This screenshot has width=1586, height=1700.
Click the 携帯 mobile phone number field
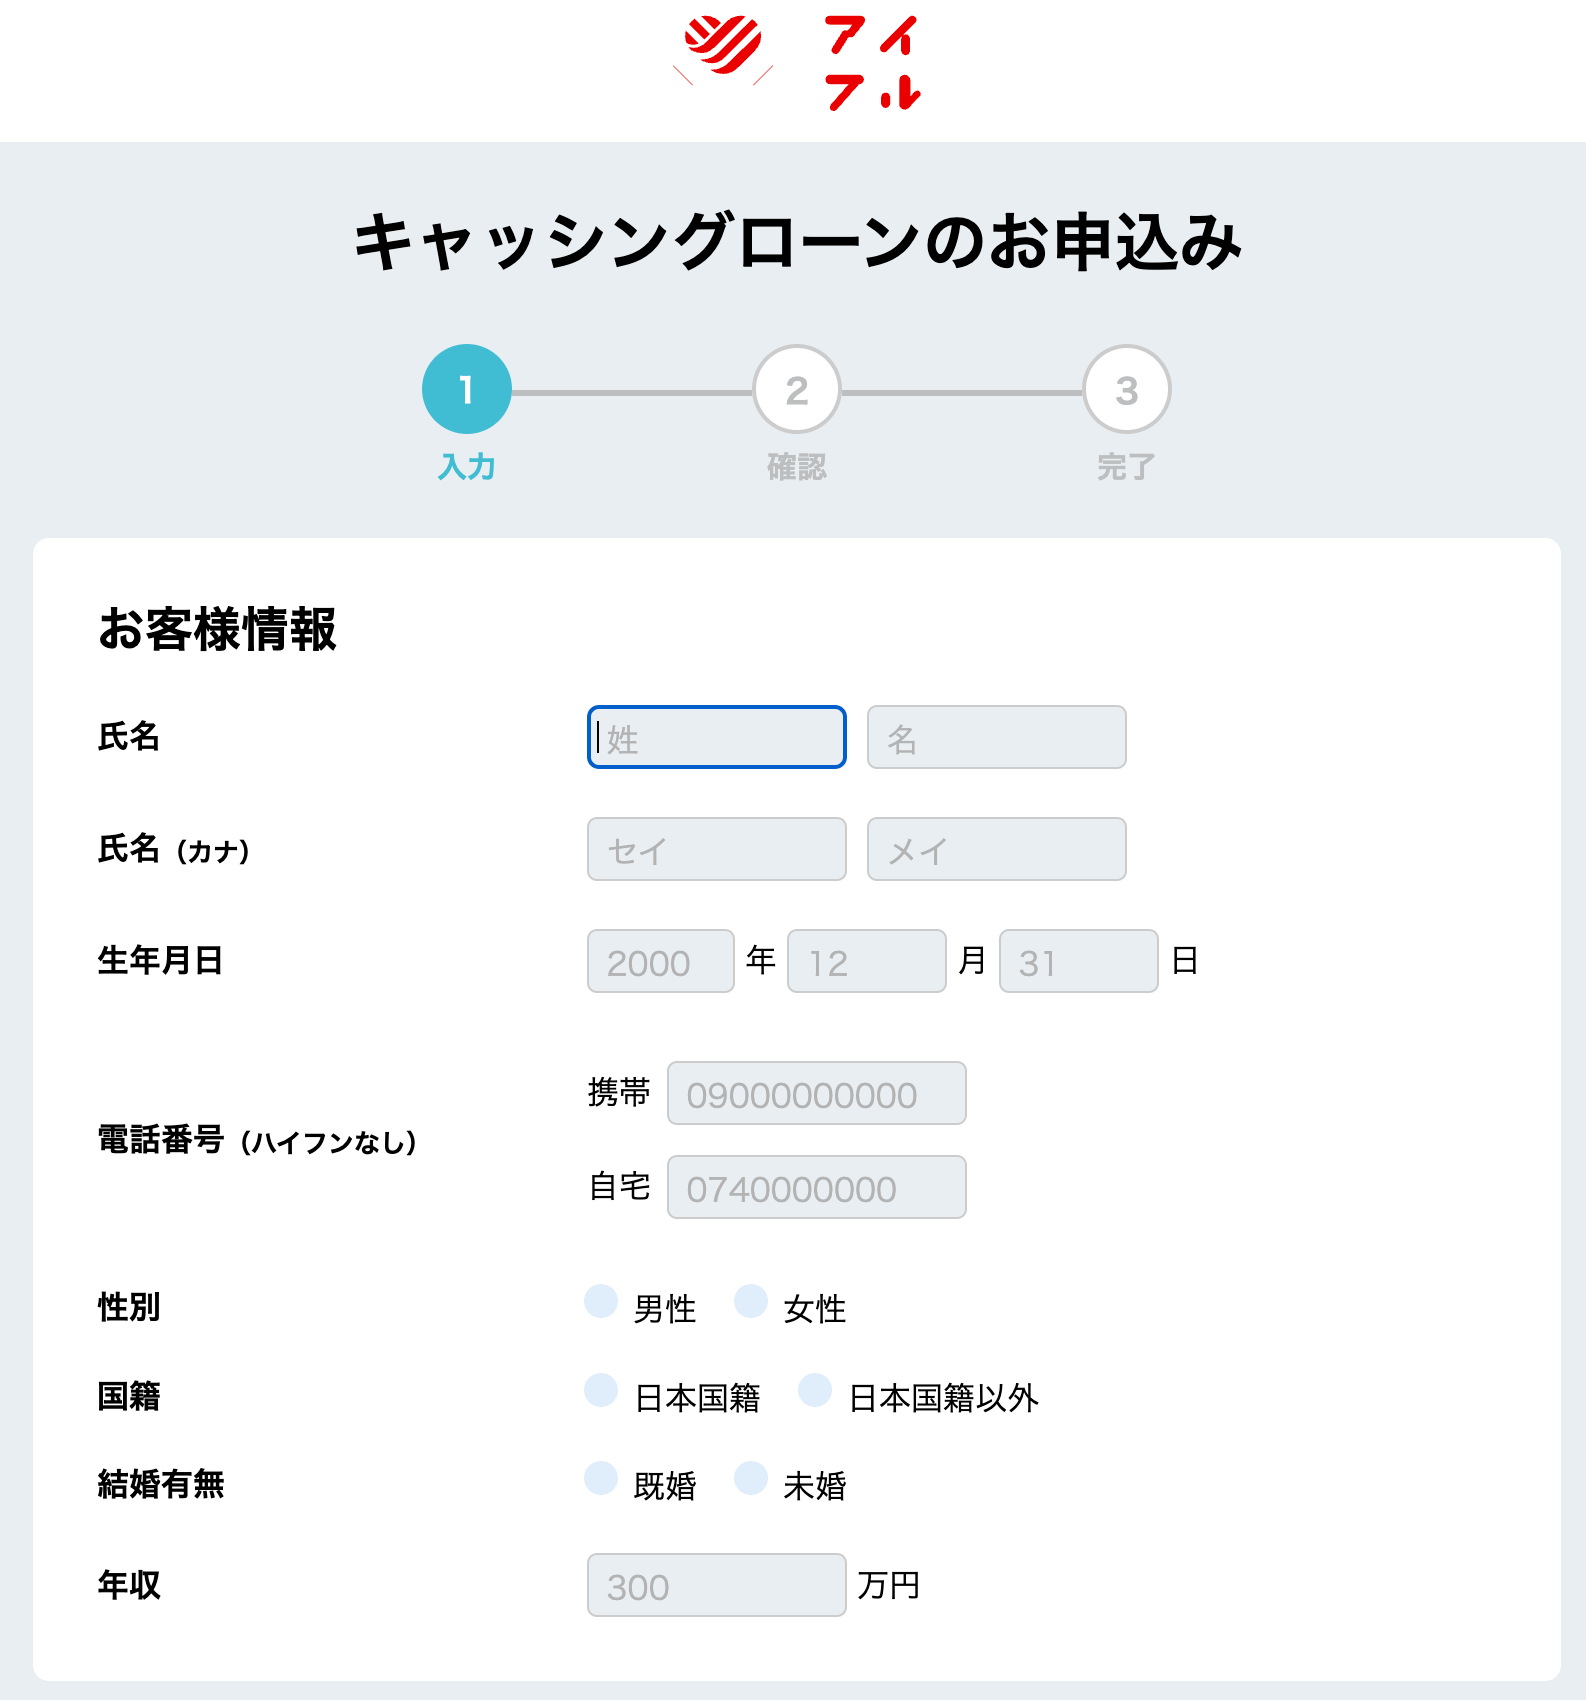pos(817,1093)
